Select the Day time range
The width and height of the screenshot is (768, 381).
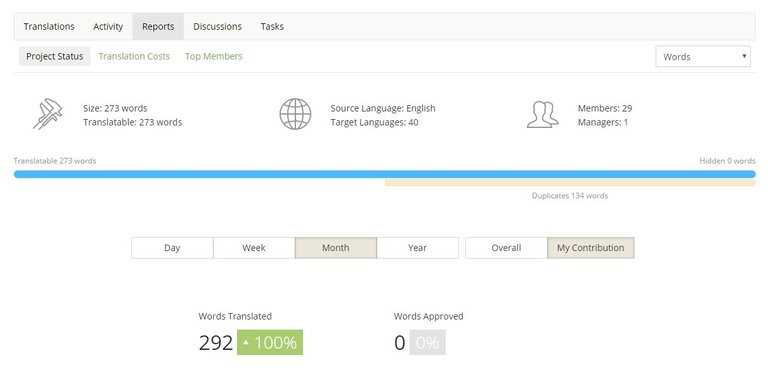172,248
